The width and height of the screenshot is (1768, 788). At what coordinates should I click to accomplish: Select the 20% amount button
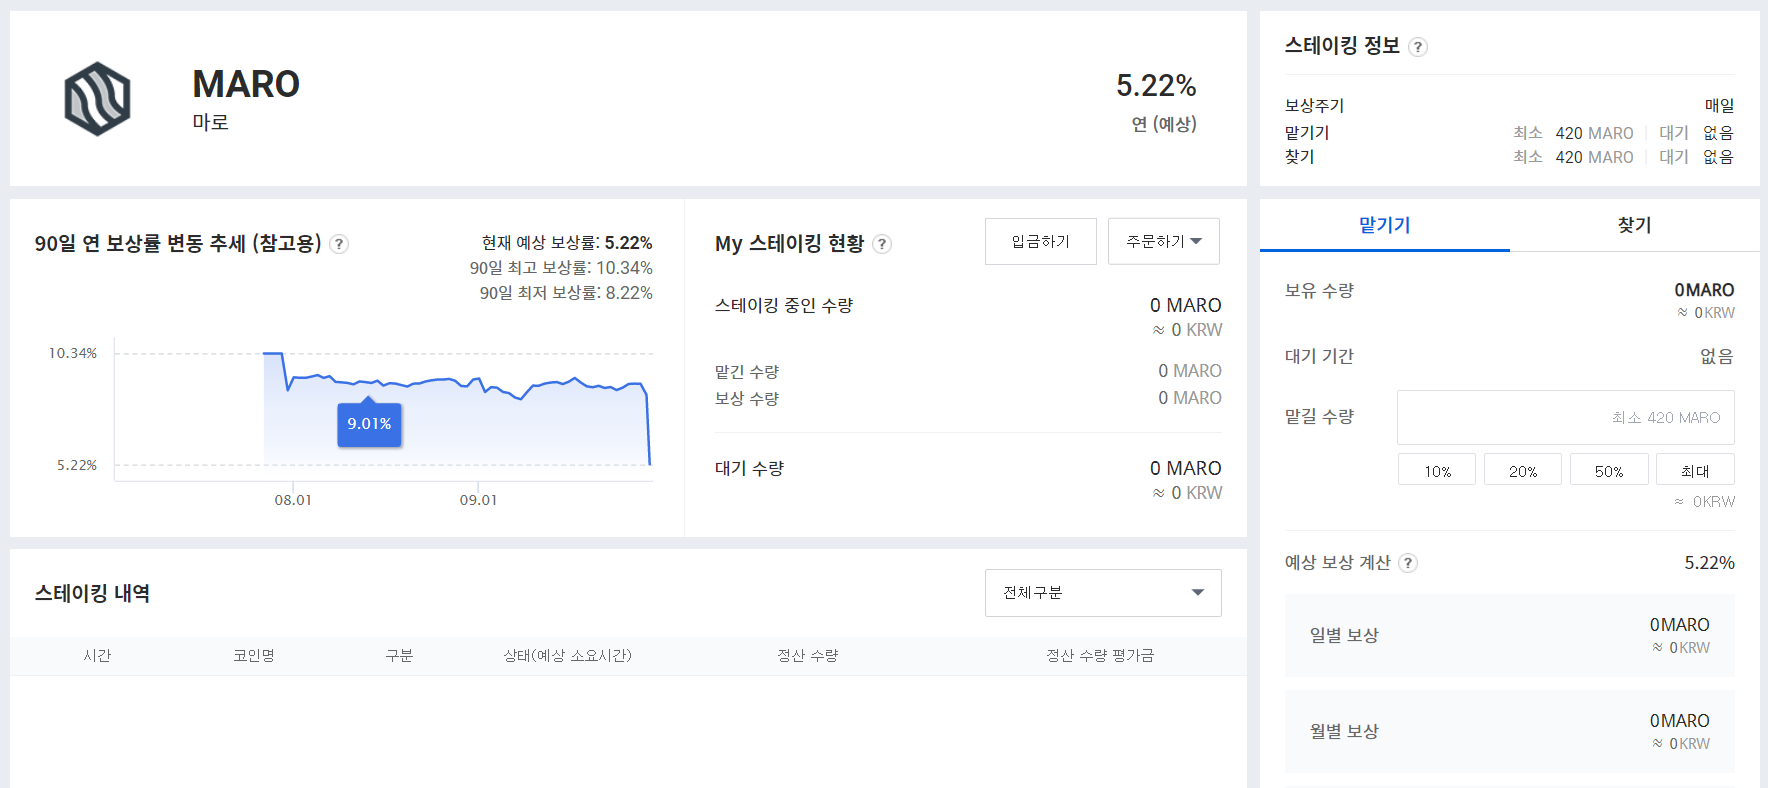tap(1523, 470)
